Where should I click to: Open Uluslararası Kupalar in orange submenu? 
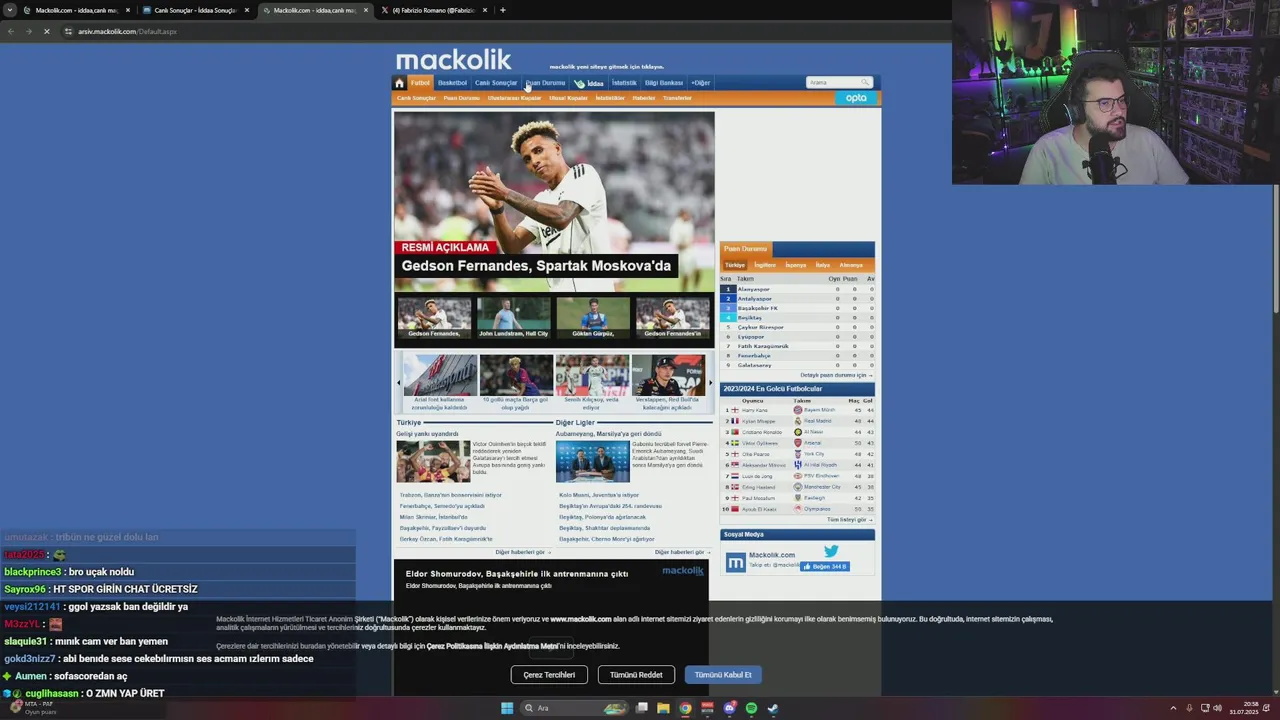click(514, 98)
